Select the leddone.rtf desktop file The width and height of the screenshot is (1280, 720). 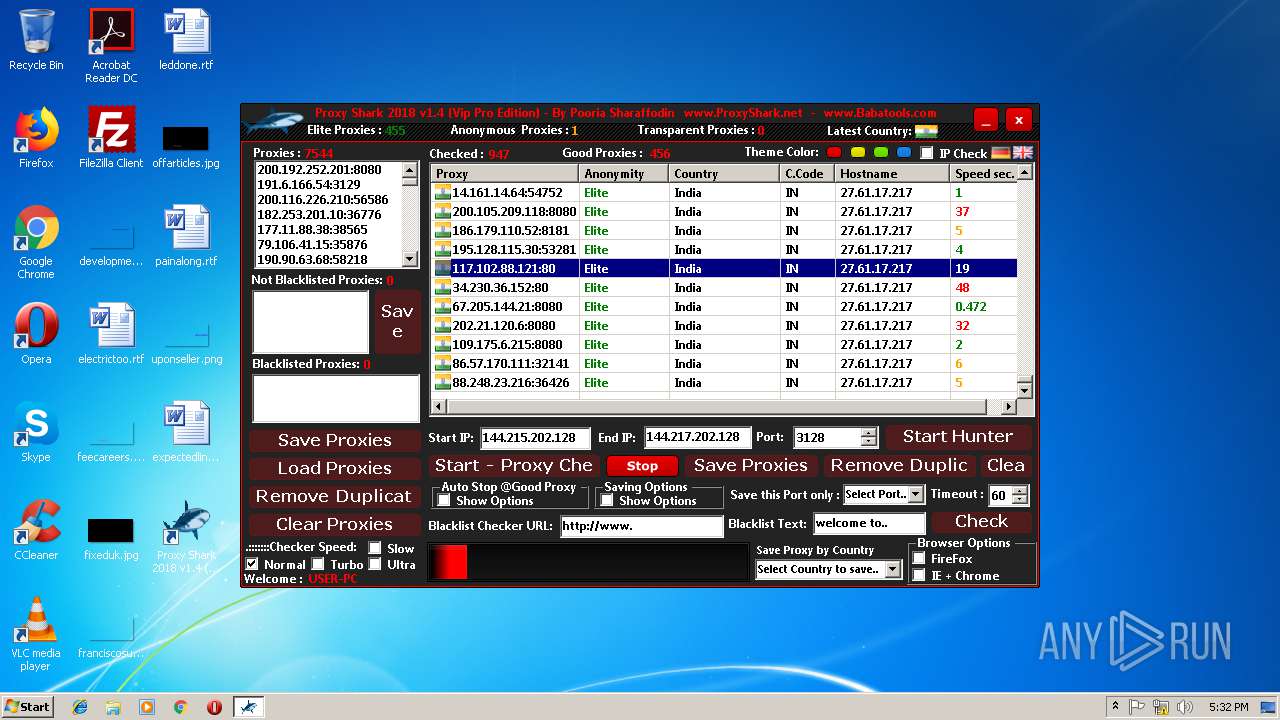coord(186,40)
